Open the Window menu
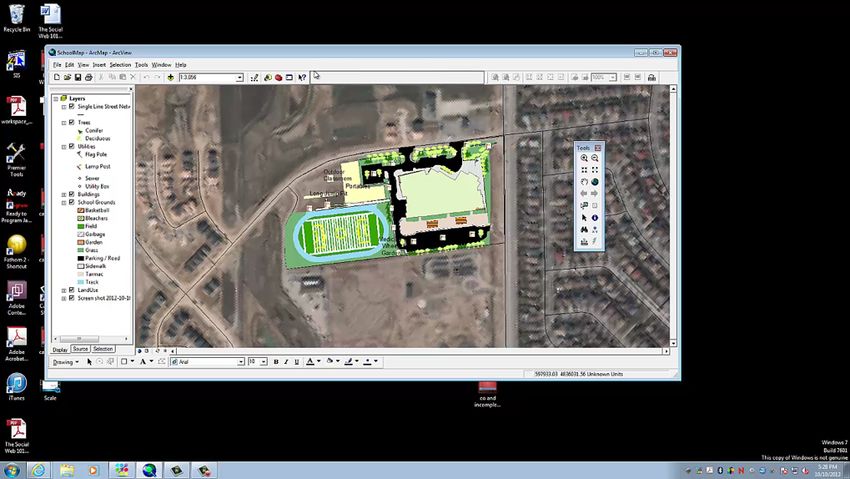This screenshot has width=850, height=479. point(161,64)
